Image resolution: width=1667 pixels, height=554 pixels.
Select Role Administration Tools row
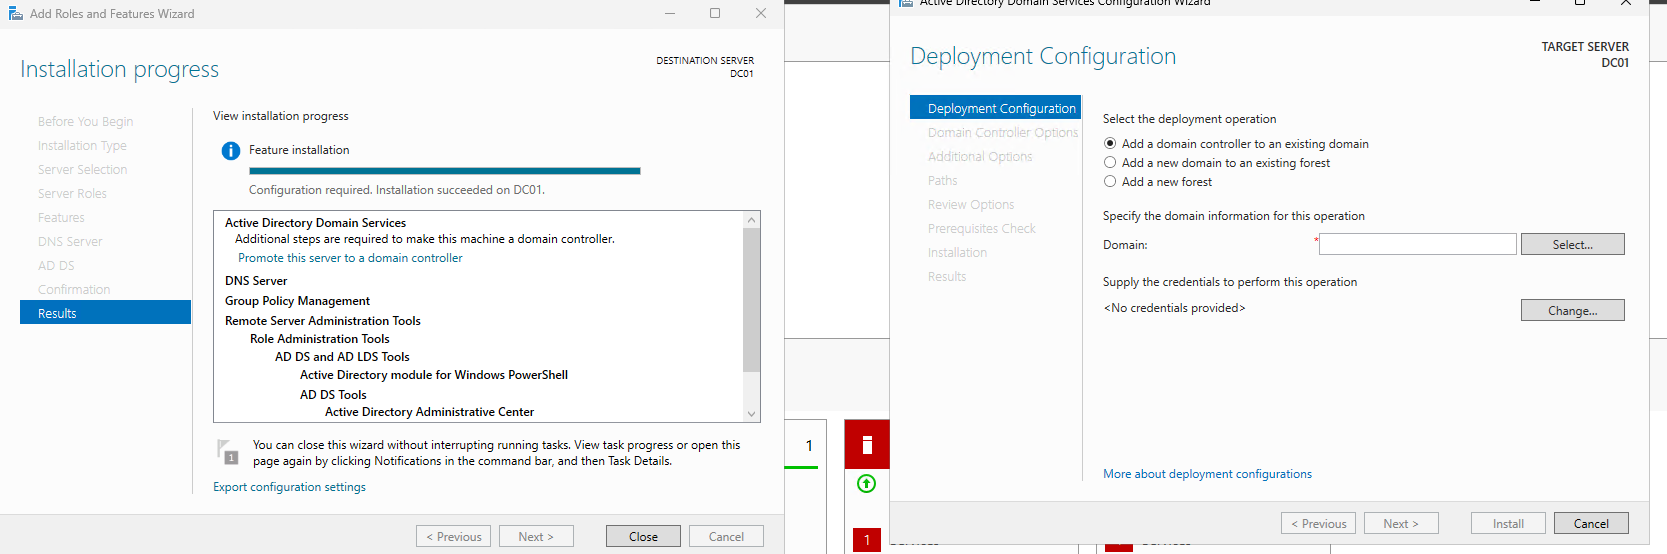tap(320, 339)
